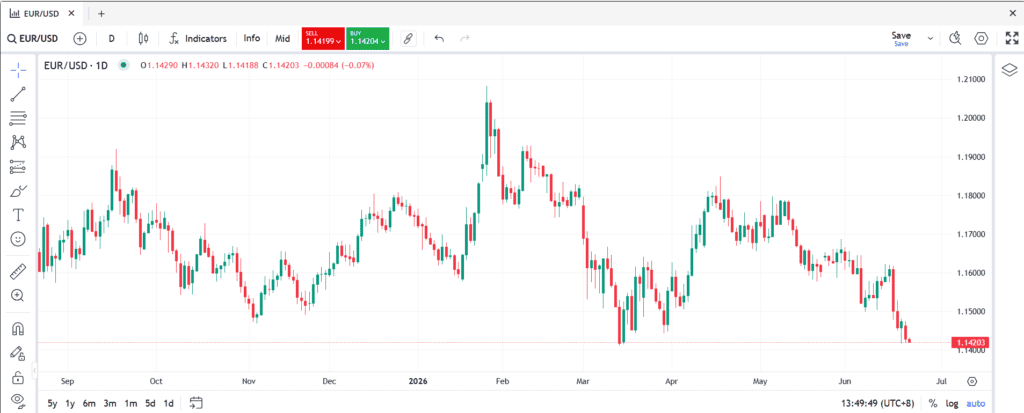Toggle magnet snap mode
Viewport: 1024px width, 413px height.
pos(18,329)
